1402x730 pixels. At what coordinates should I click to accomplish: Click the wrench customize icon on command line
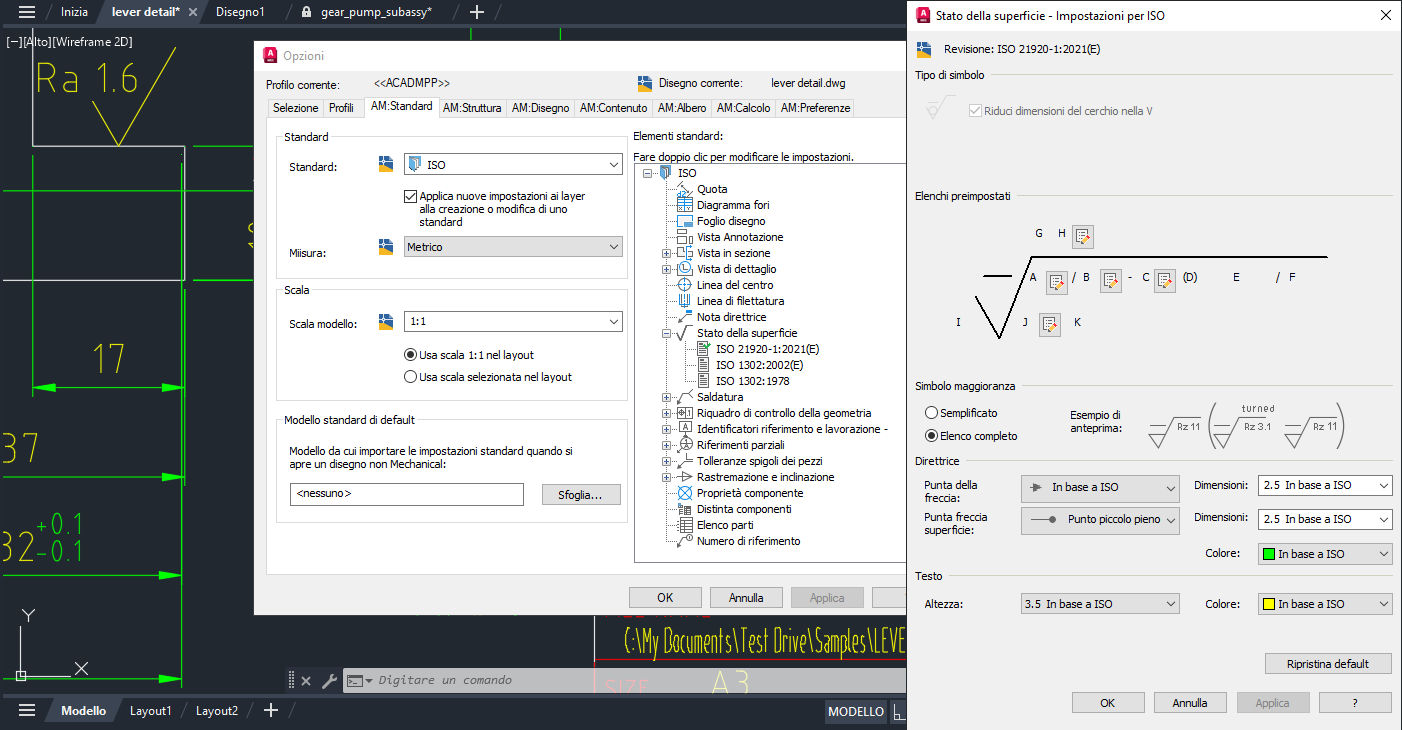[329, 681]
